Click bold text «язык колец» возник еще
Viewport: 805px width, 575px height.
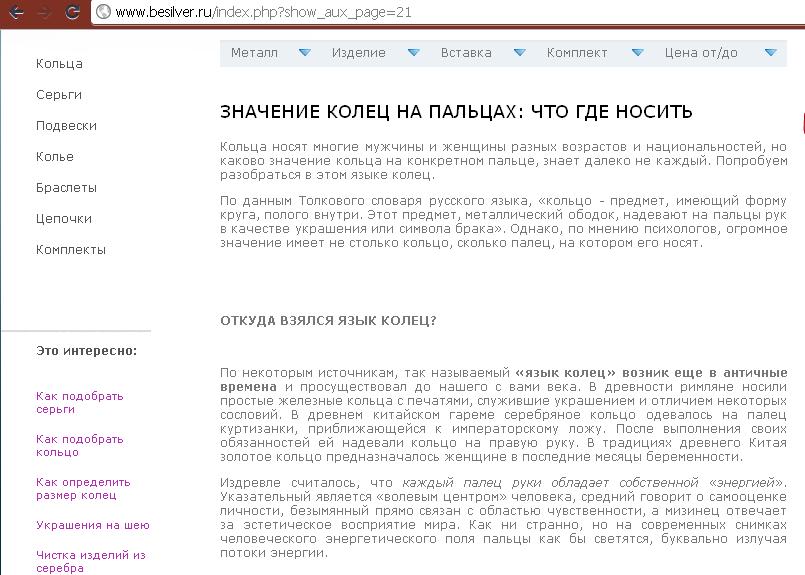(x=610, y=372)
